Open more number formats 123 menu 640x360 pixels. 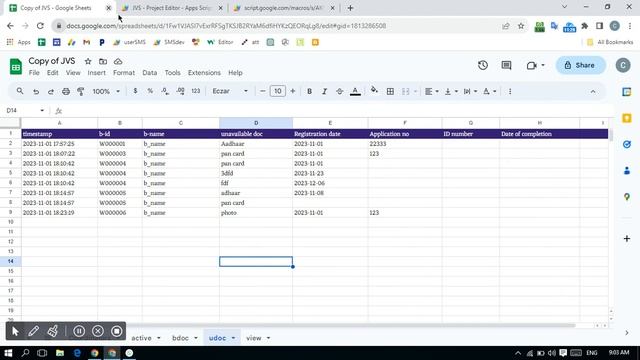[196, 91]
